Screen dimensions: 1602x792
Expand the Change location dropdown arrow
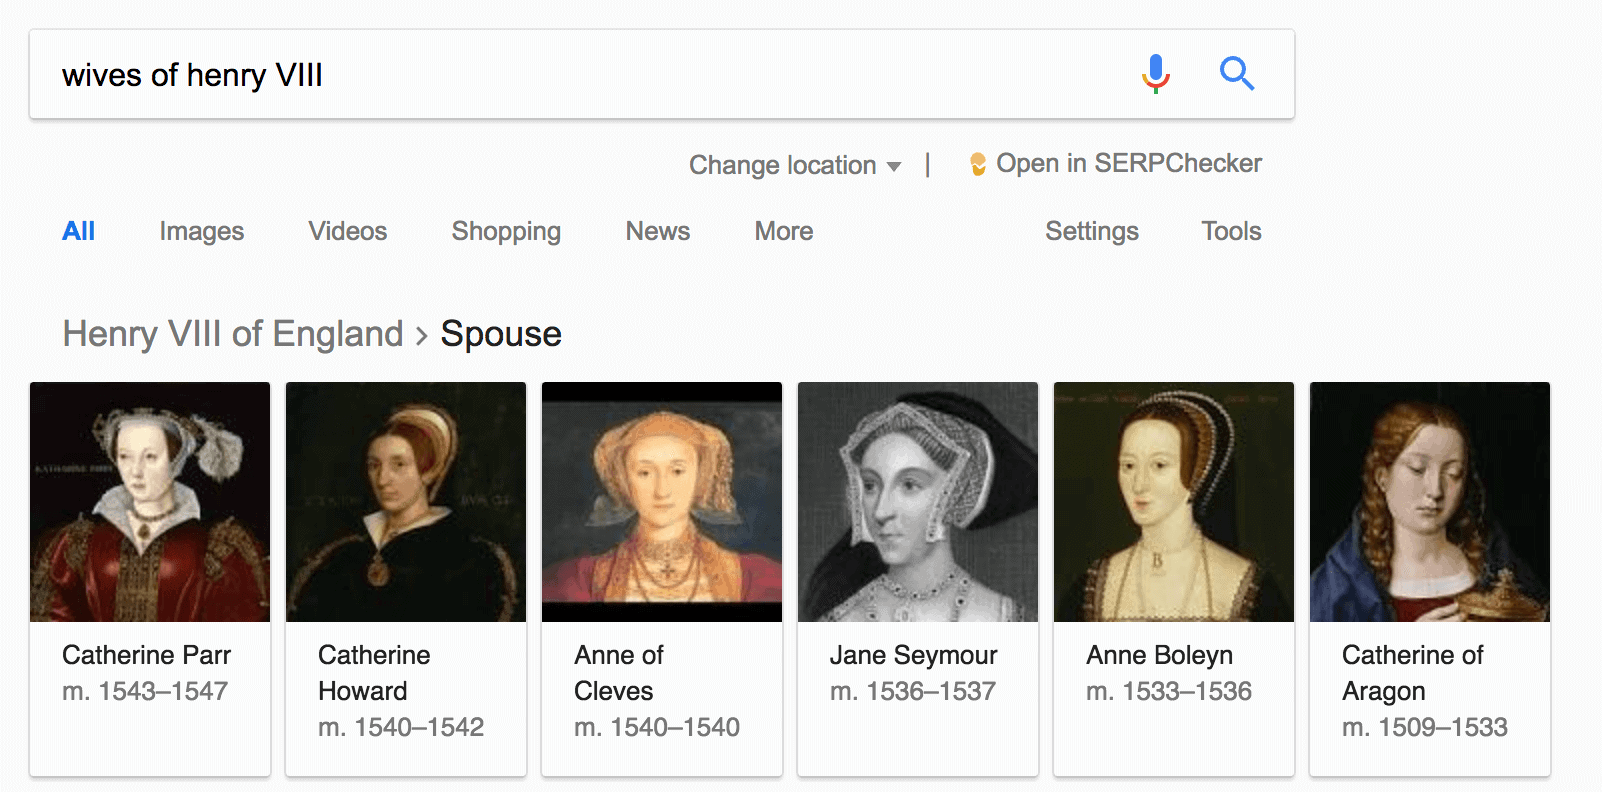tap(894, 166)
